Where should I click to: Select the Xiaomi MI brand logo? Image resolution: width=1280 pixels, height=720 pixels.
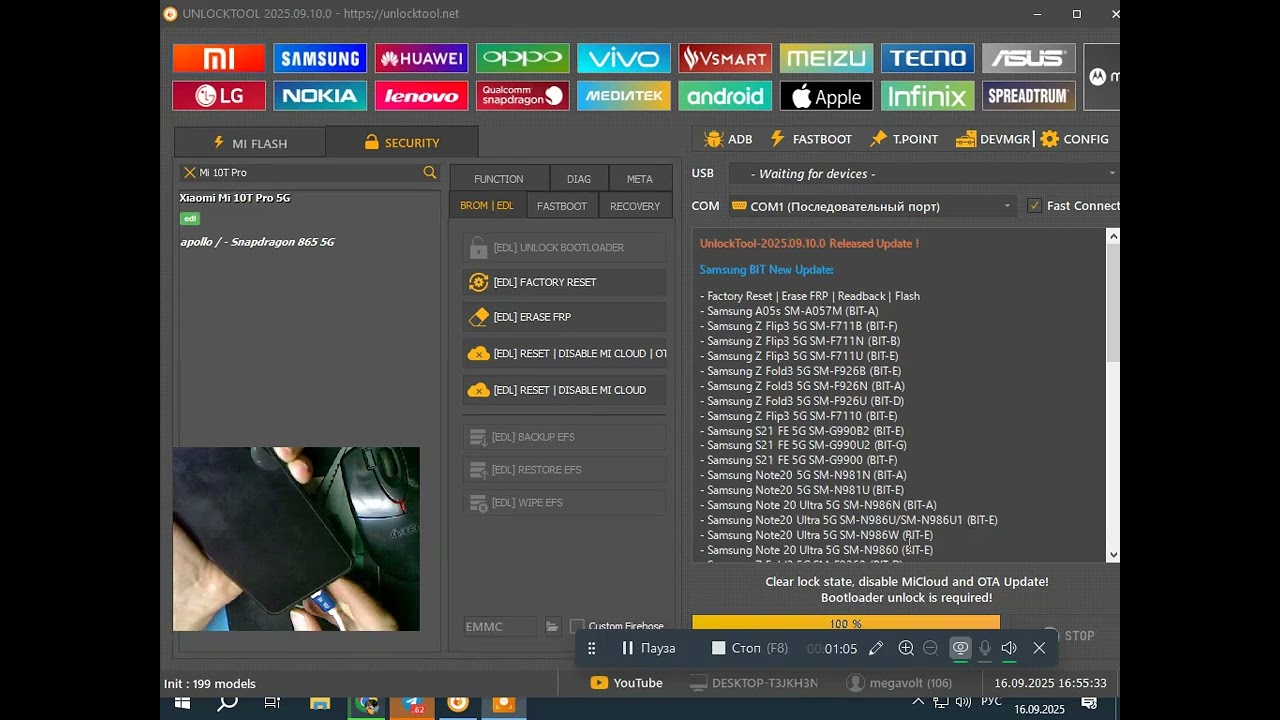tap(219, 58)
